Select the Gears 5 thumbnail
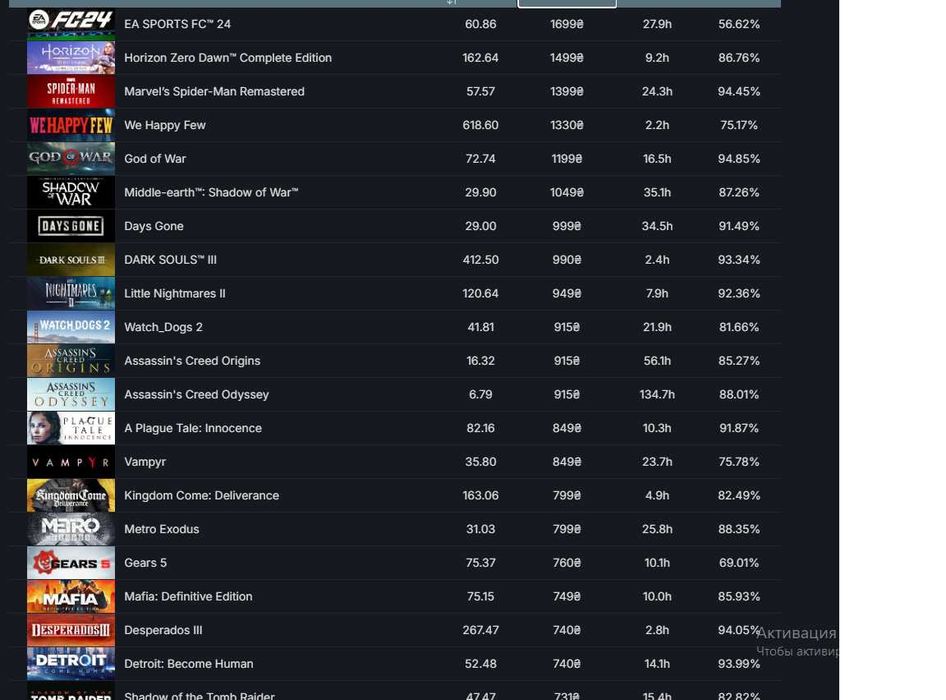This screenshot has width=946, height=700. point(71,563)
